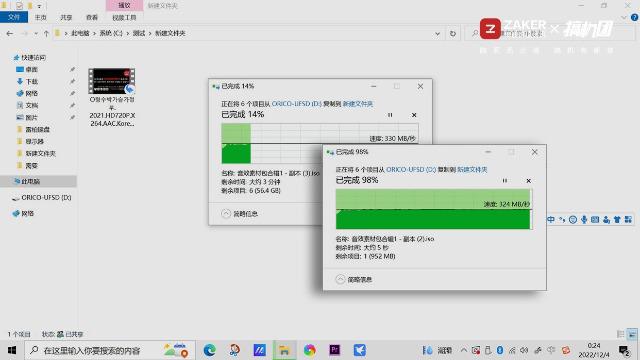The width and height of the screenshot is (640, 360).
Task: Click the green progress graph at 98%
Action: coord(433,209)
